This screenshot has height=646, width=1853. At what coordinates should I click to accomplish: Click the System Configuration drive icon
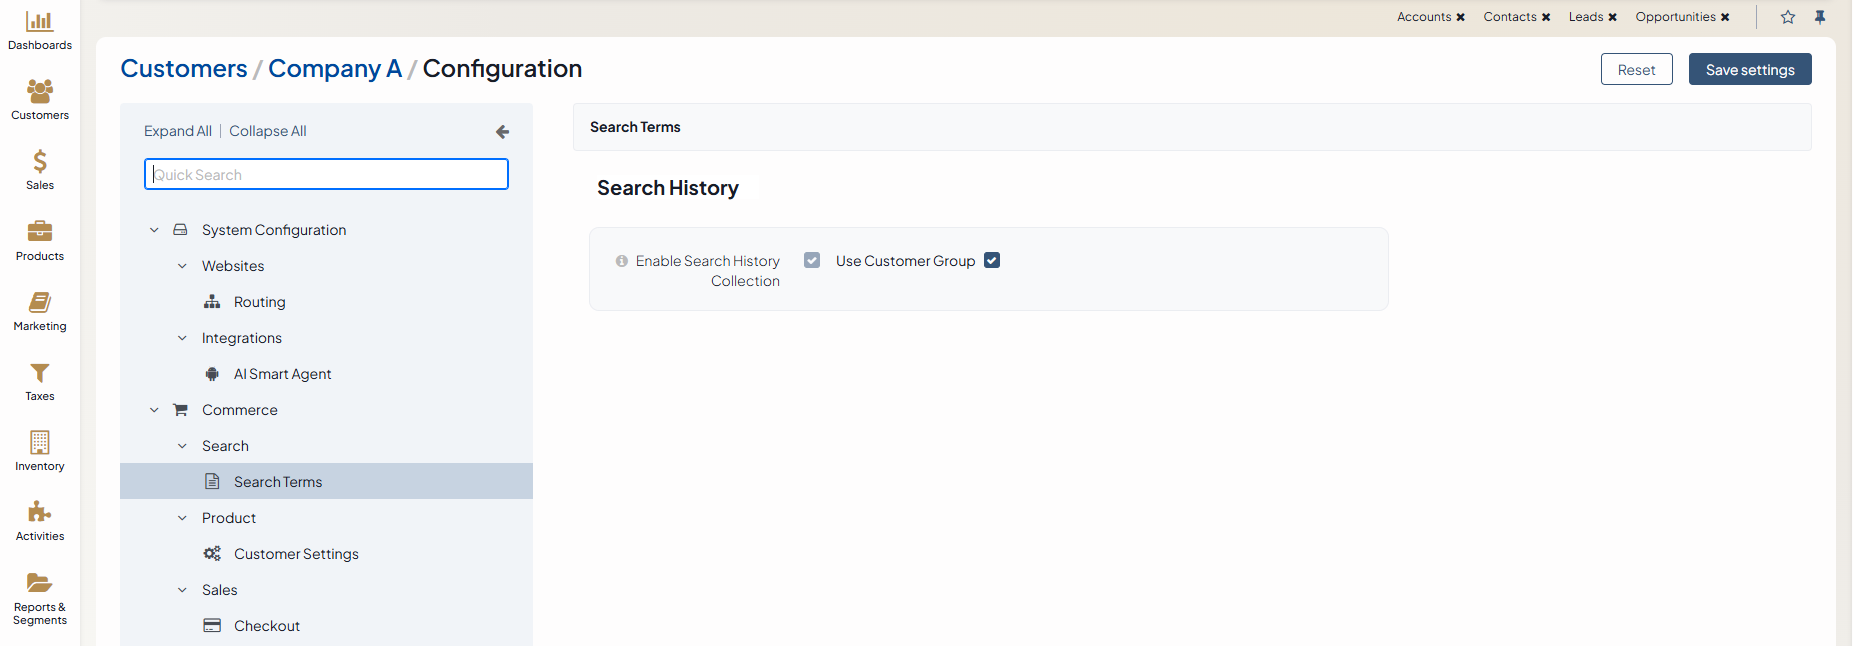point(180,230)
